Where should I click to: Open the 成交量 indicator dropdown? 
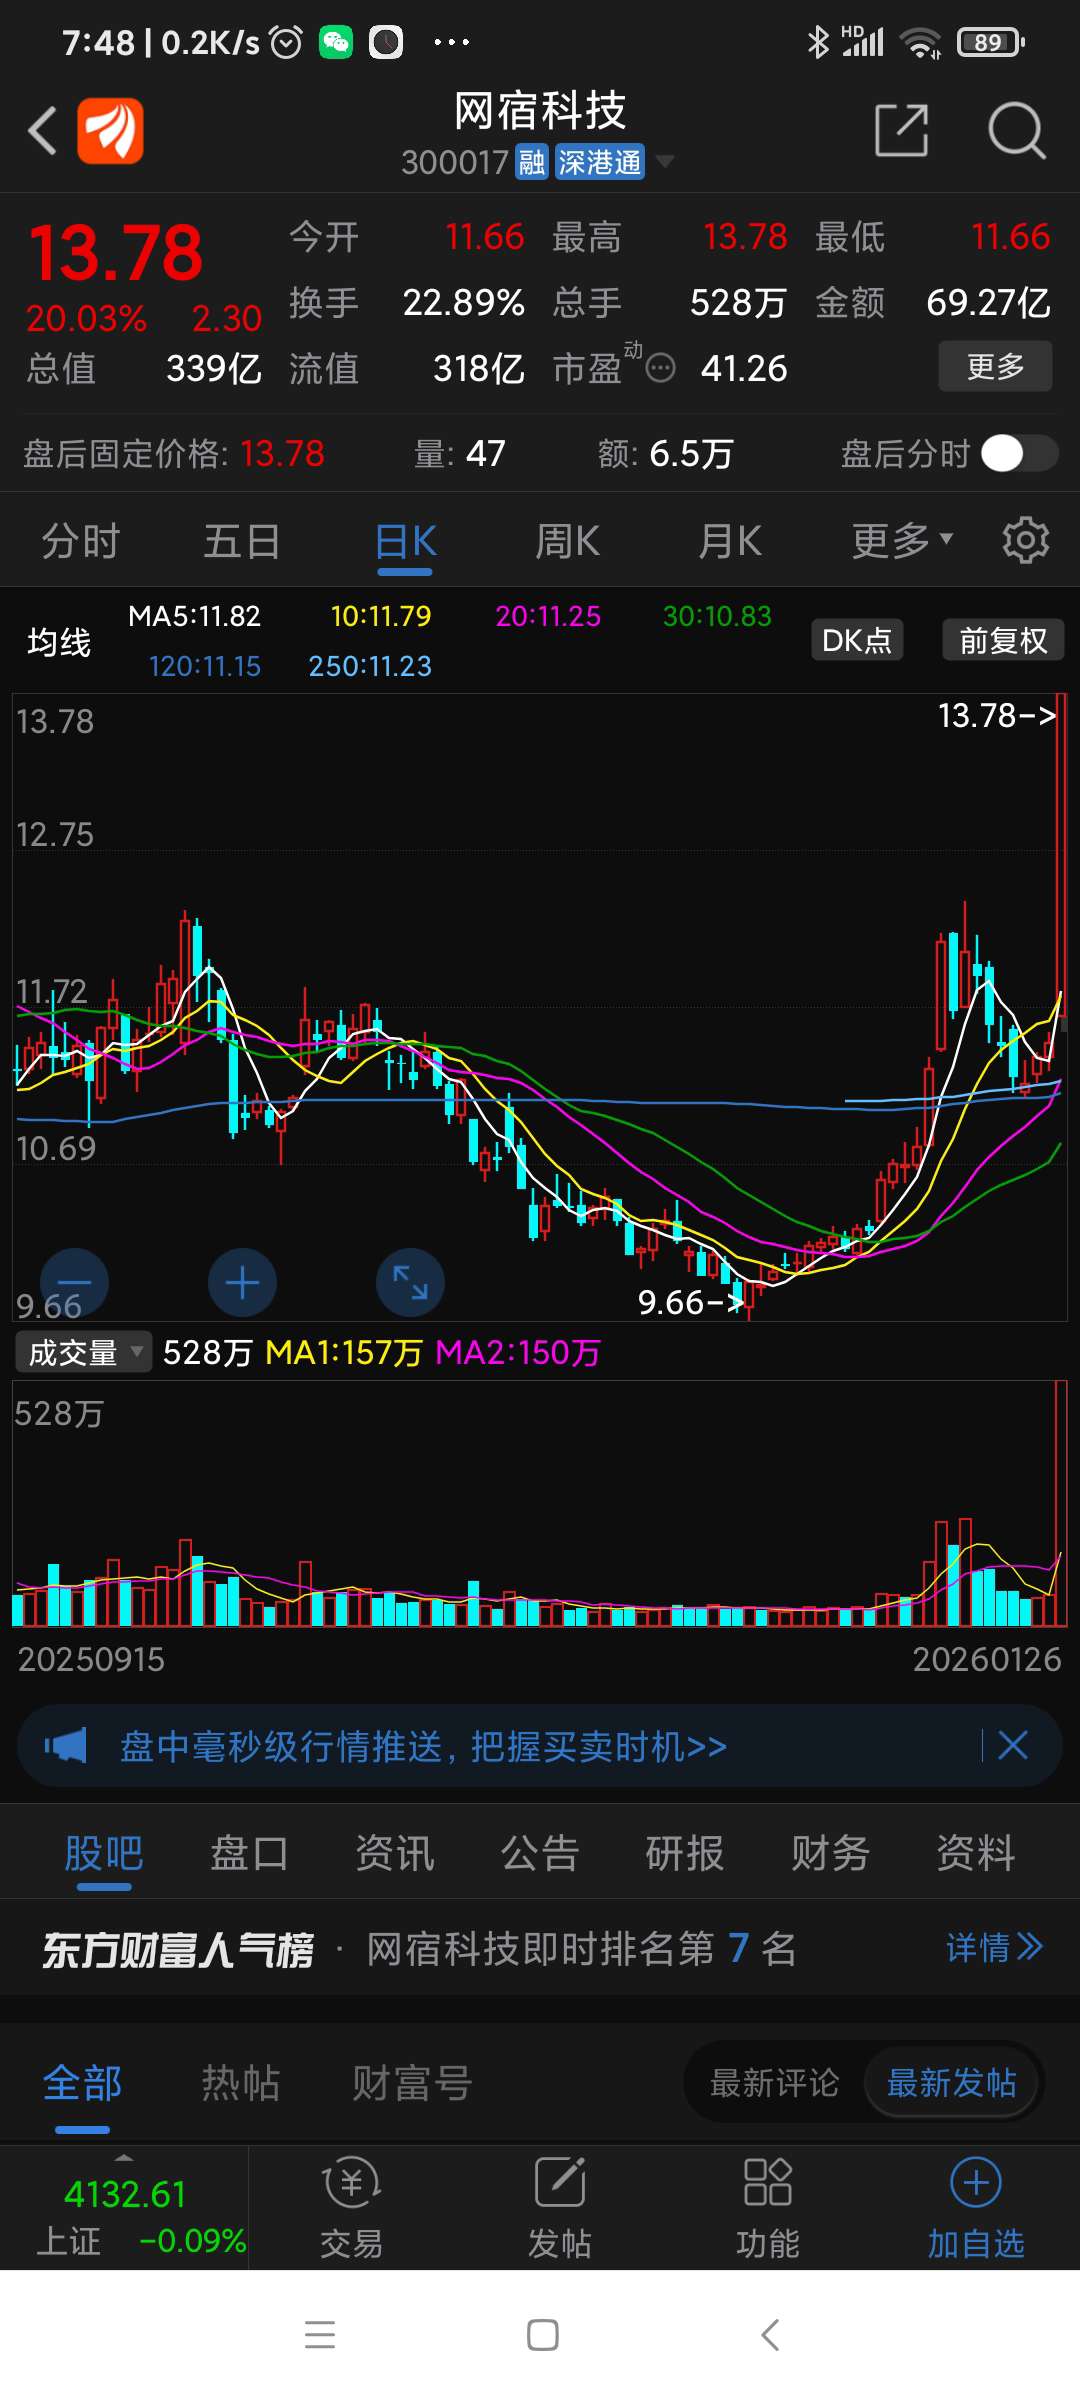coord(83,1352)
